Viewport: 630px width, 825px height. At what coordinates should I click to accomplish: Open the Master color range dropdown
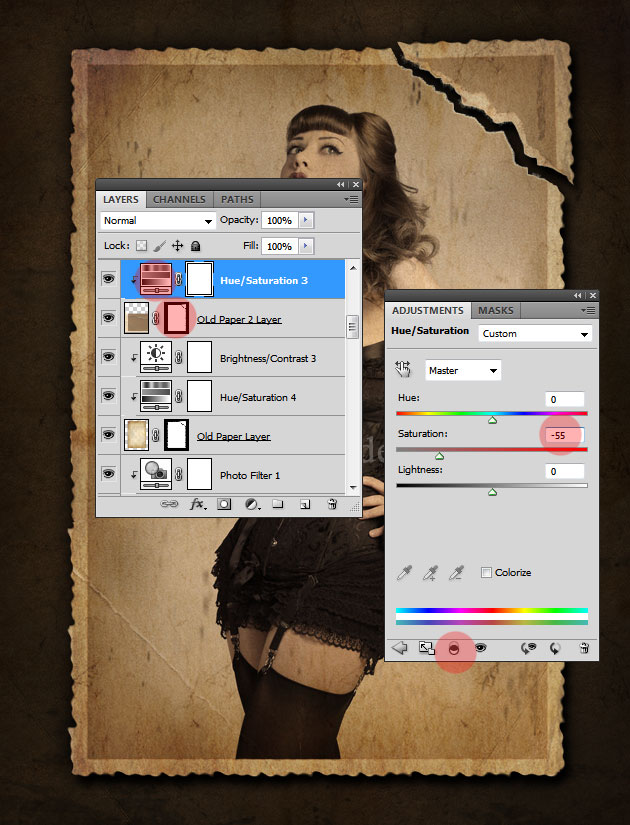[463, 370]
